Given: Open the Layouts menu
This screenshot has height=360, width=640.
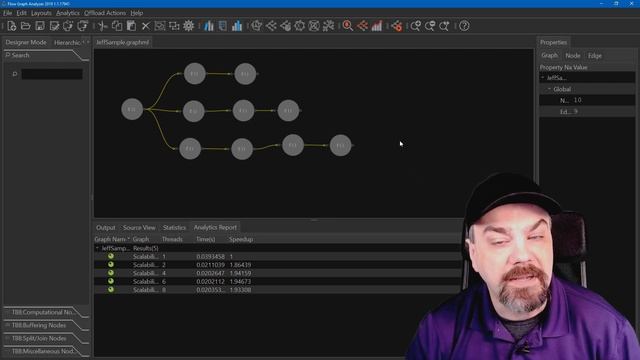Looking at the screenshot, I should tap(41, 13).
